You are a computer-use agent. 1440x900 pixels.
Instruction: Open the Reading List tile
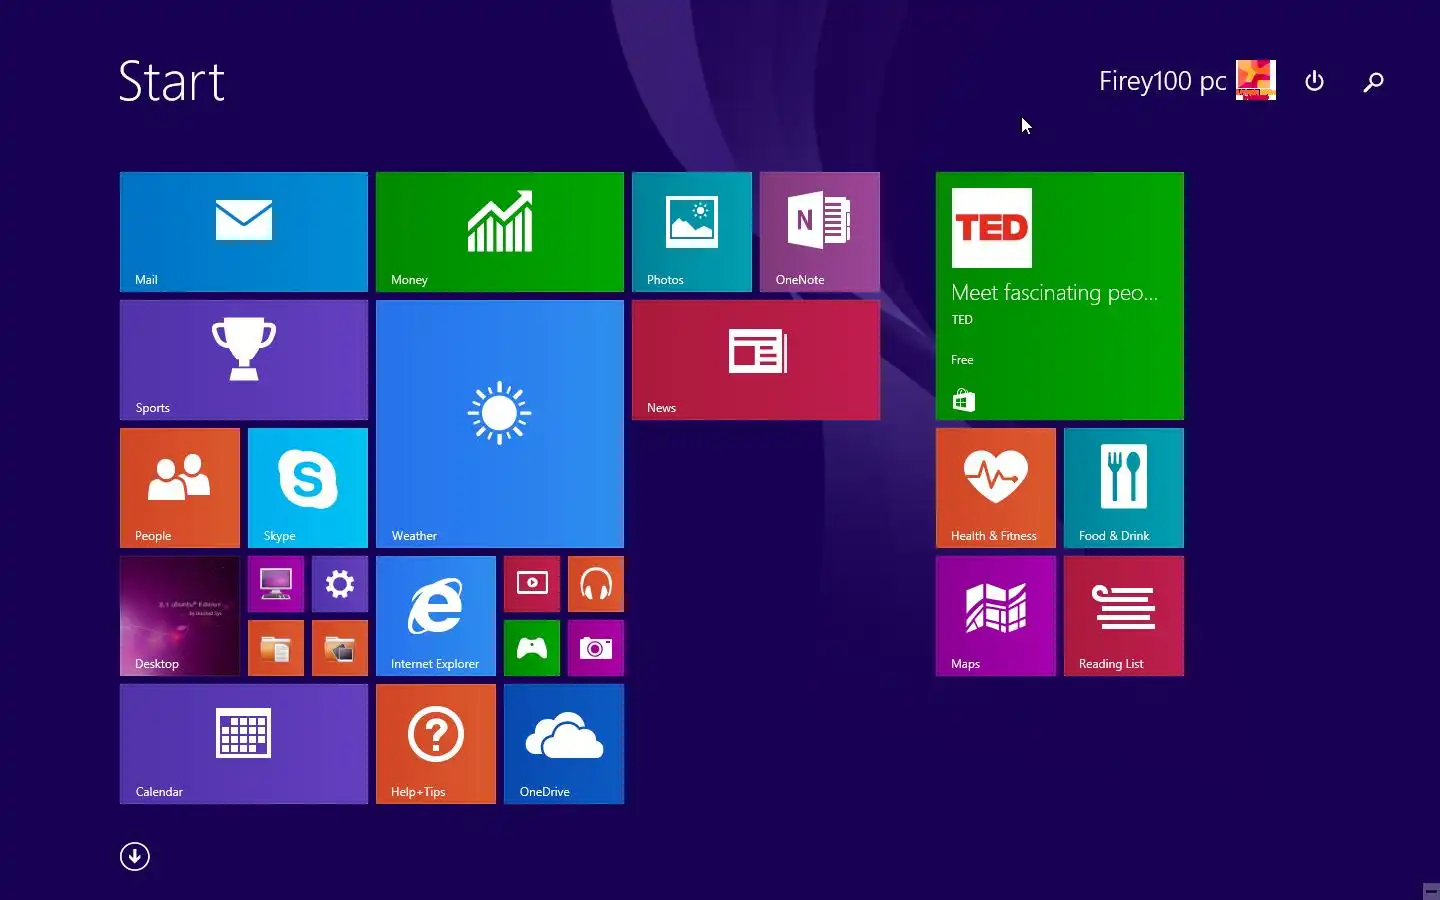[1124, 616]
